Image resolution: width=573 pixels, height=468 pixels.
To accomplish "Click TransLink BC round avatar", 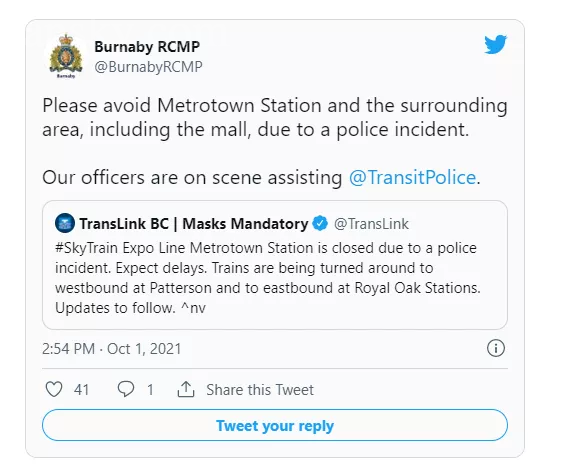I will coord(65,223).
